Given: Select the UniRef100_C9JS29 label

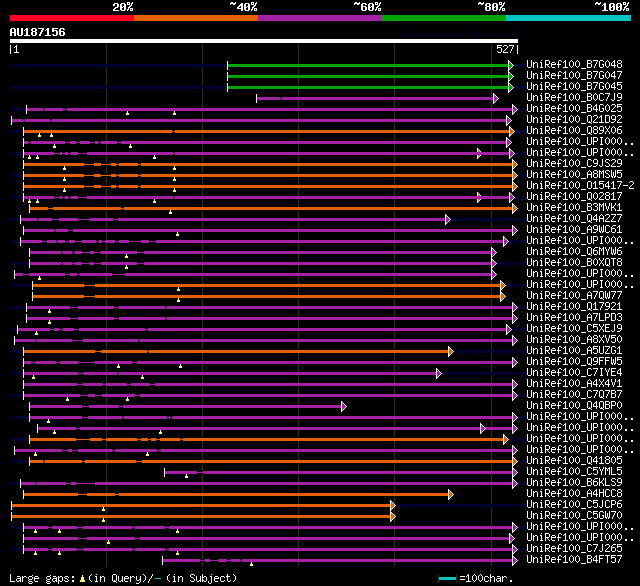Looking at the screenshot, I should pyautogui.click(x=574, y=164).
